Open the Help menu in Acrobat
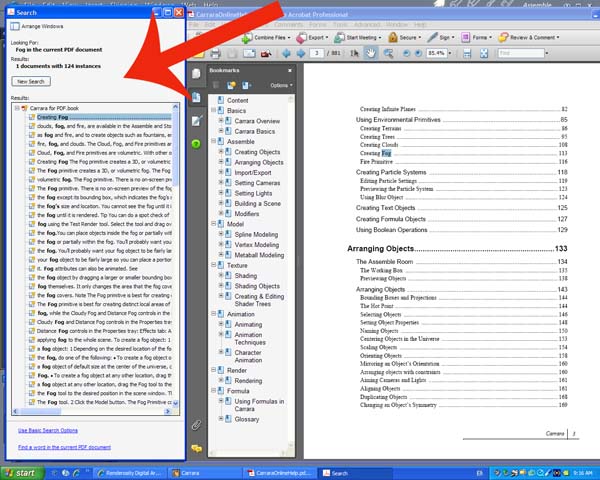 click(420, 25)
